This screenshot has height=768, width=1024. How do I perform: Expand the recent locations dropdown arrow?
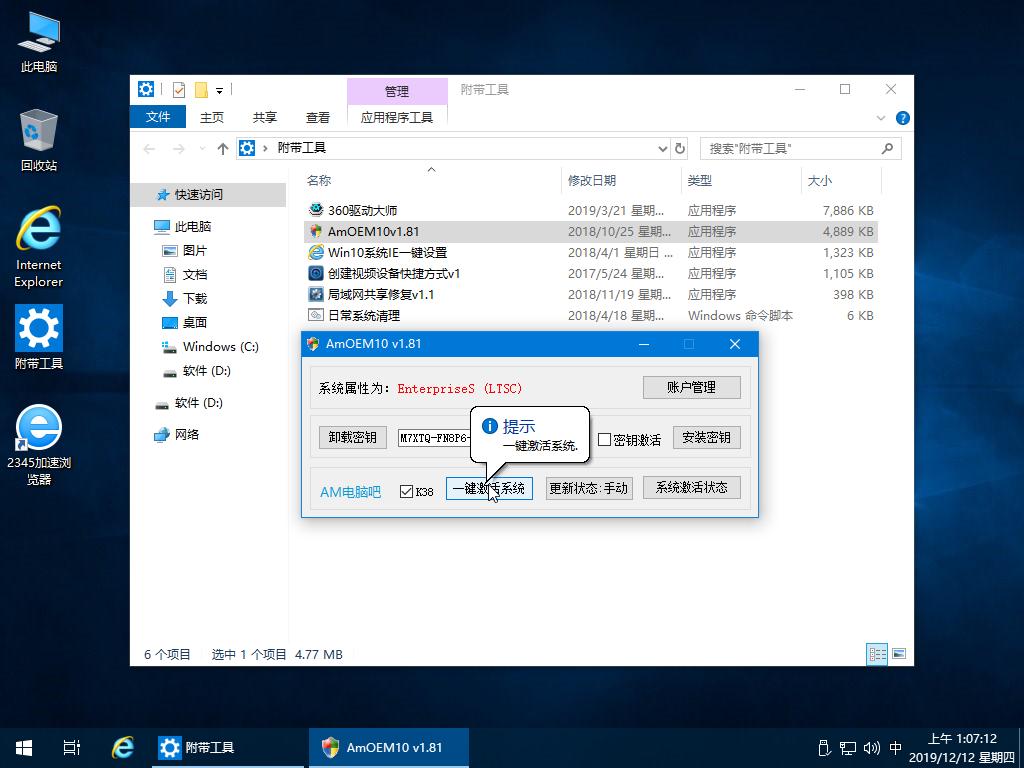tap(202, 149)
